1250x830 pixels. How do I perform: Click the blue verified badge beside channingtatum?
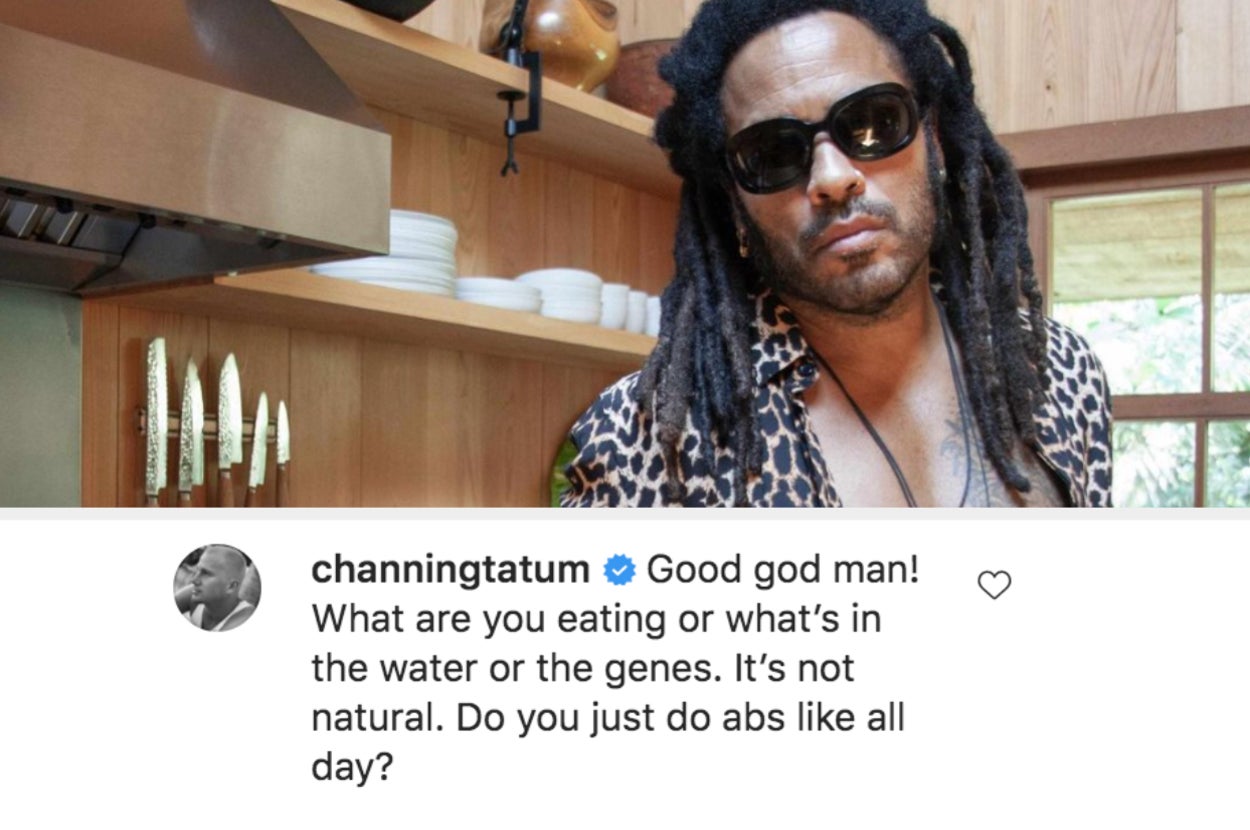(619, 570)
